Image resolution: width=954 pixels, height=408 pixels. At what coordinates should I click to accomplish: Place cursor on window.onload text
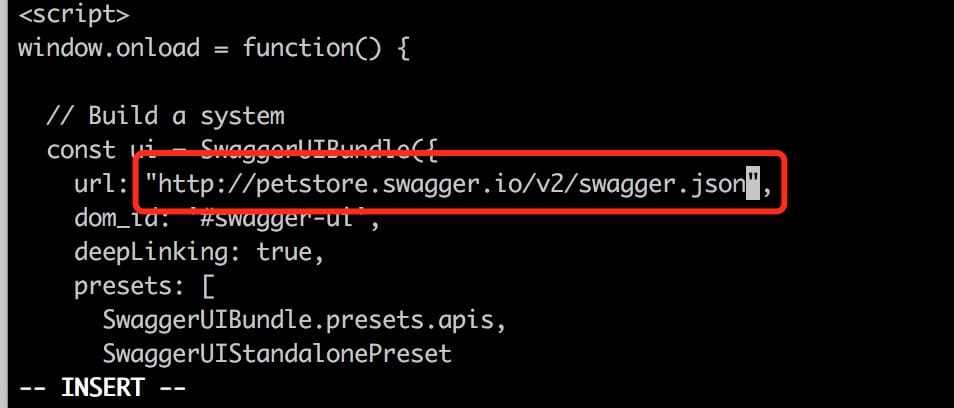109,47
